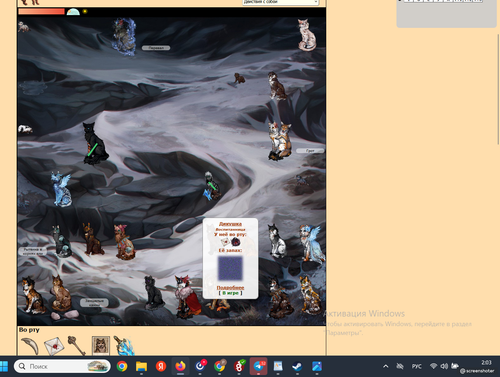500x377 pixels.
Task: Select the framed cat portrait item
Action: click(x=101, y=345)
